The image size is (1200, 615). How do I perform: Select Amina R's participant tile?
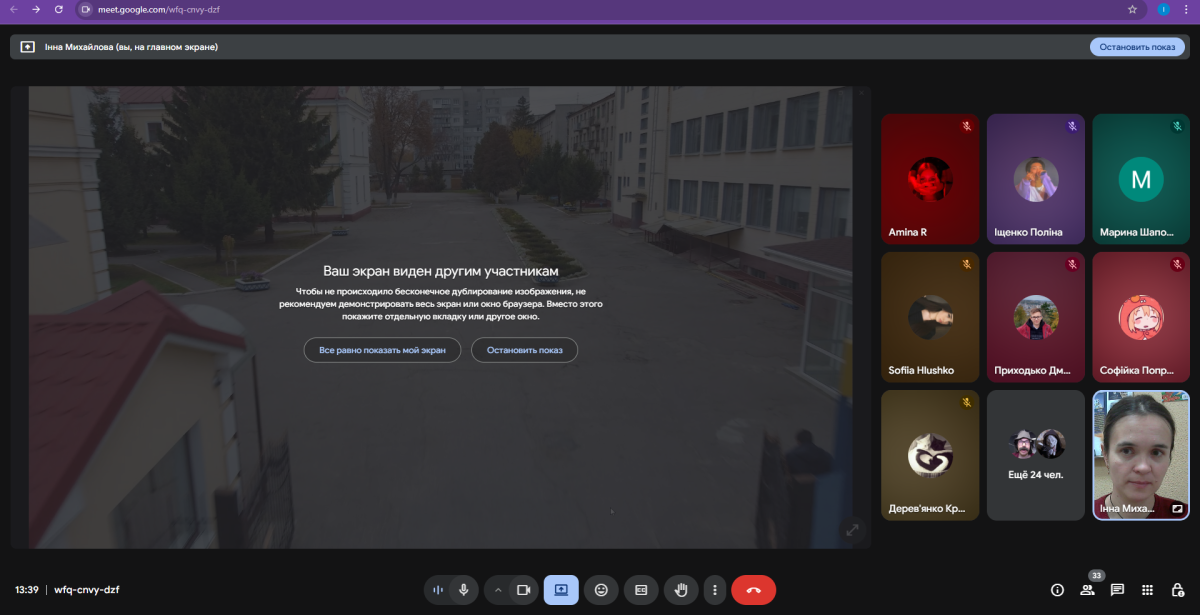click(x=930, y=179)
